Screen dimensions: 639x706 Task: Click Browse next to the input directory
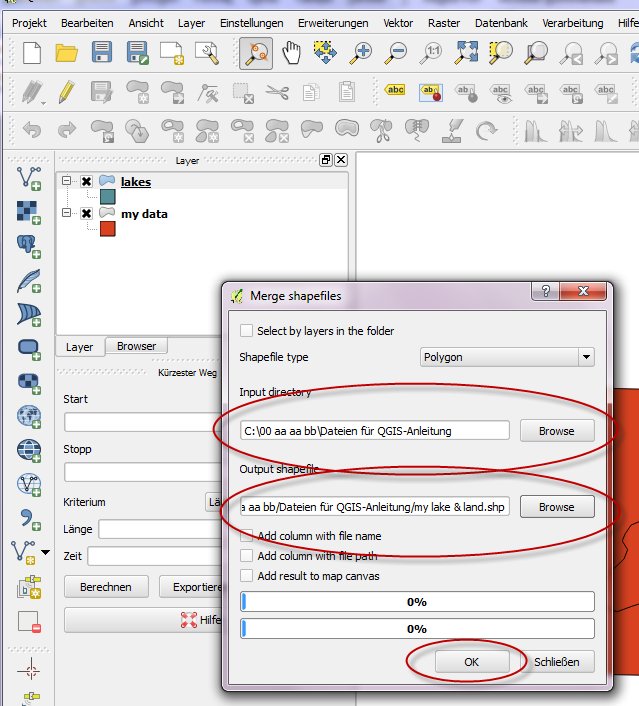[x=556, y=431]
